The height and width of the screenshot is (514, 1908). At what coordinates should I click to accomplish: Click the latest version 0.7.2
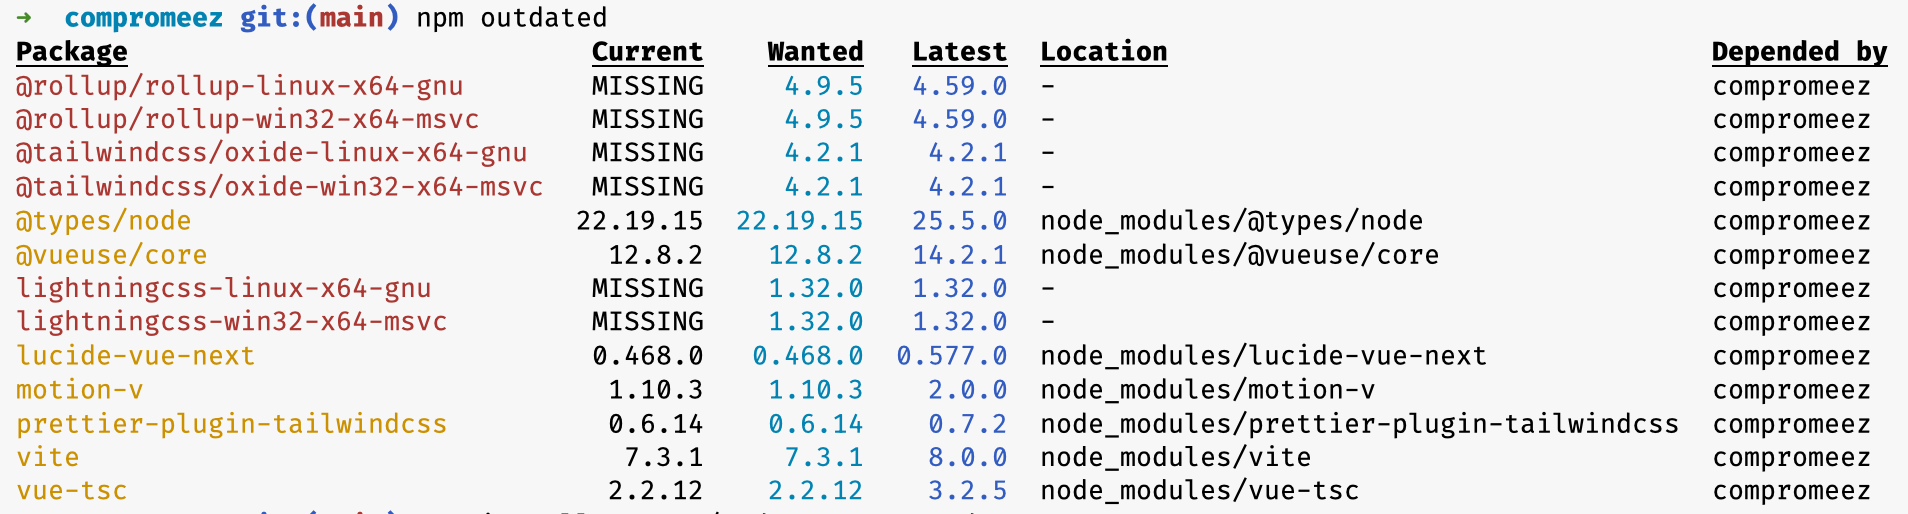click(x=967, y=424)
